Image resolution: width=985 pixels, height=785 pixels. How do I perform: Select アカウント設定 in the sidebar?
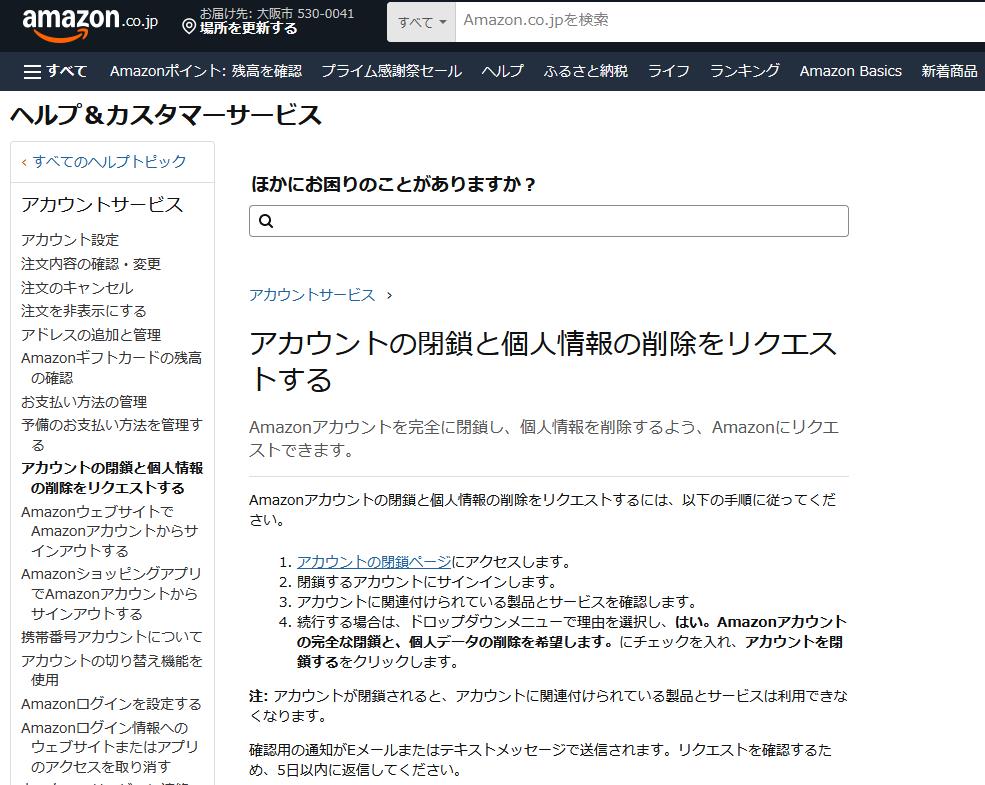click(61, 240)
